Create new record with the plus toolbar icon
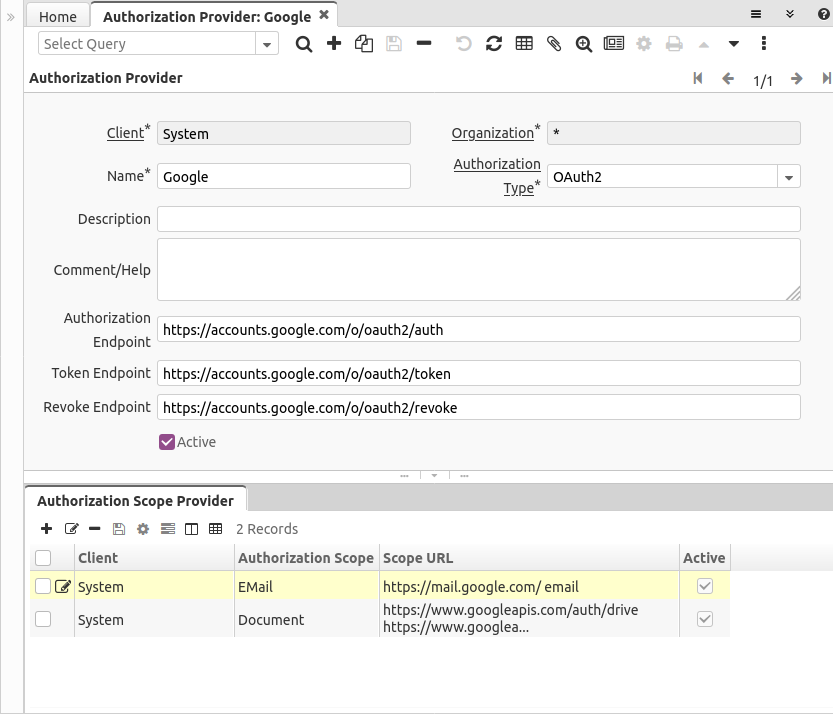Image resolution: width=833 pixels, height=714 pixels. pyautogui.click(x=334, y=44)
